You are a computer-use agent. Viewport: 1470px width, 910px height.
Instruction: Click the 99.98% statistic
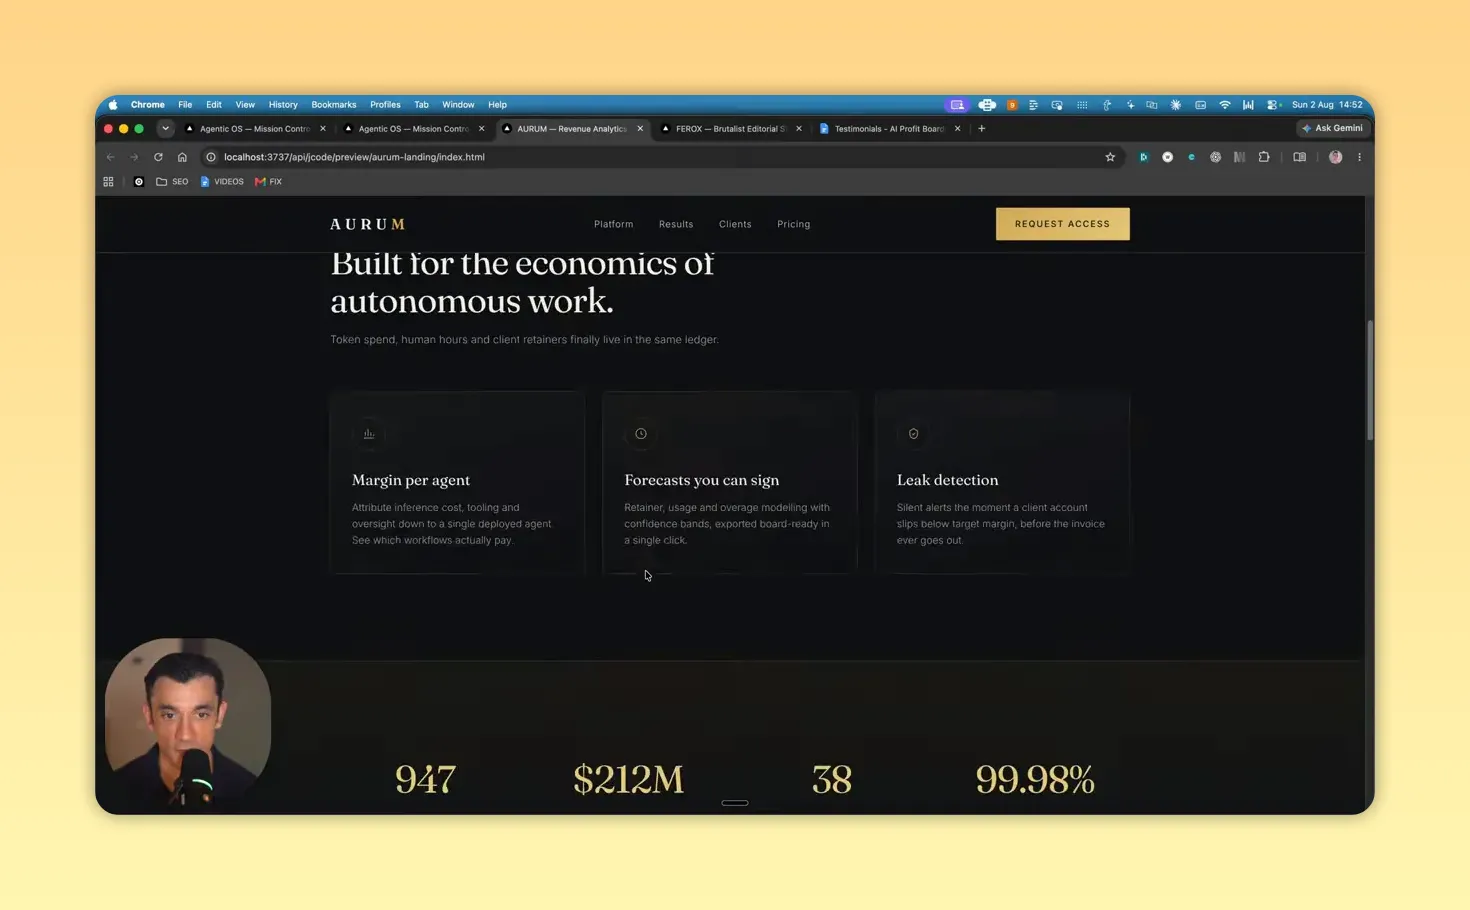pyautogui.click(x=1035, y=779)
